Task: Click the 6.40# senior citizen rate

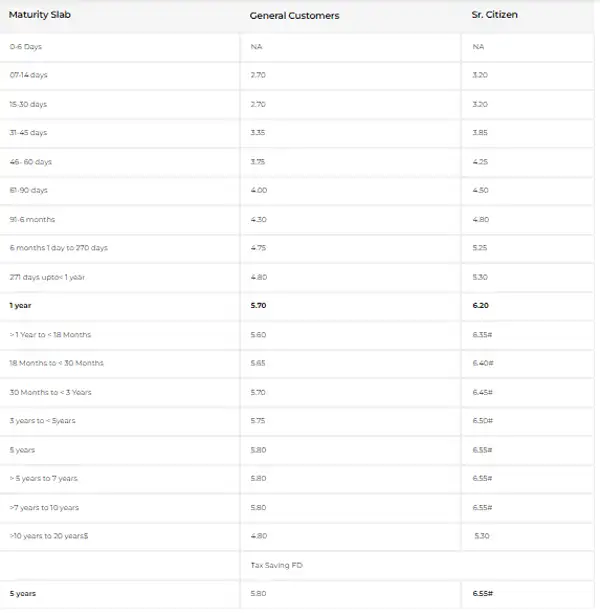Action: (x=483, y=363)
